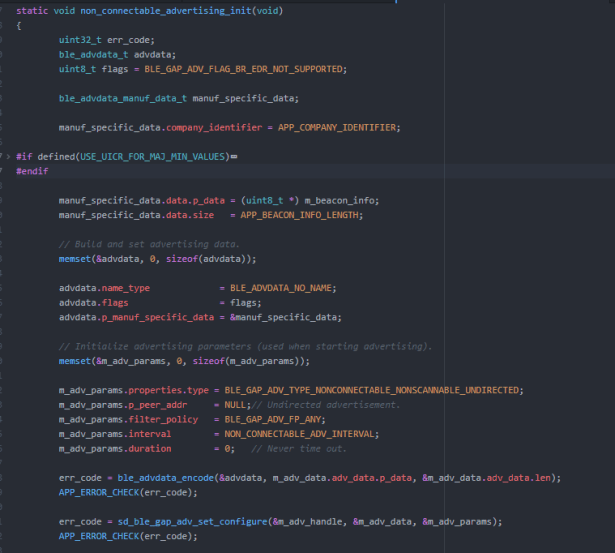Viewport: 615px width, 553px height.
Task: Click the #endif preprocessor directive
Action: pyautogui.click(x=32, y=171)
